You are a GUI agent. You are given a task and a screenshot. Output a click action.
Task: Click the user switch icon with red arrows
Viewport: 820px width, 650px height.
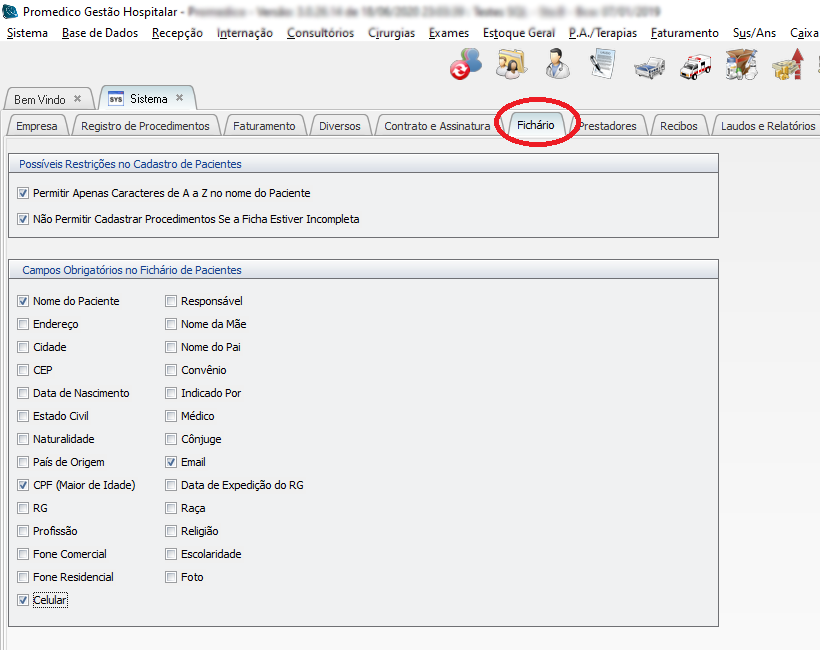pyautogui.click(x=465, y=66)
